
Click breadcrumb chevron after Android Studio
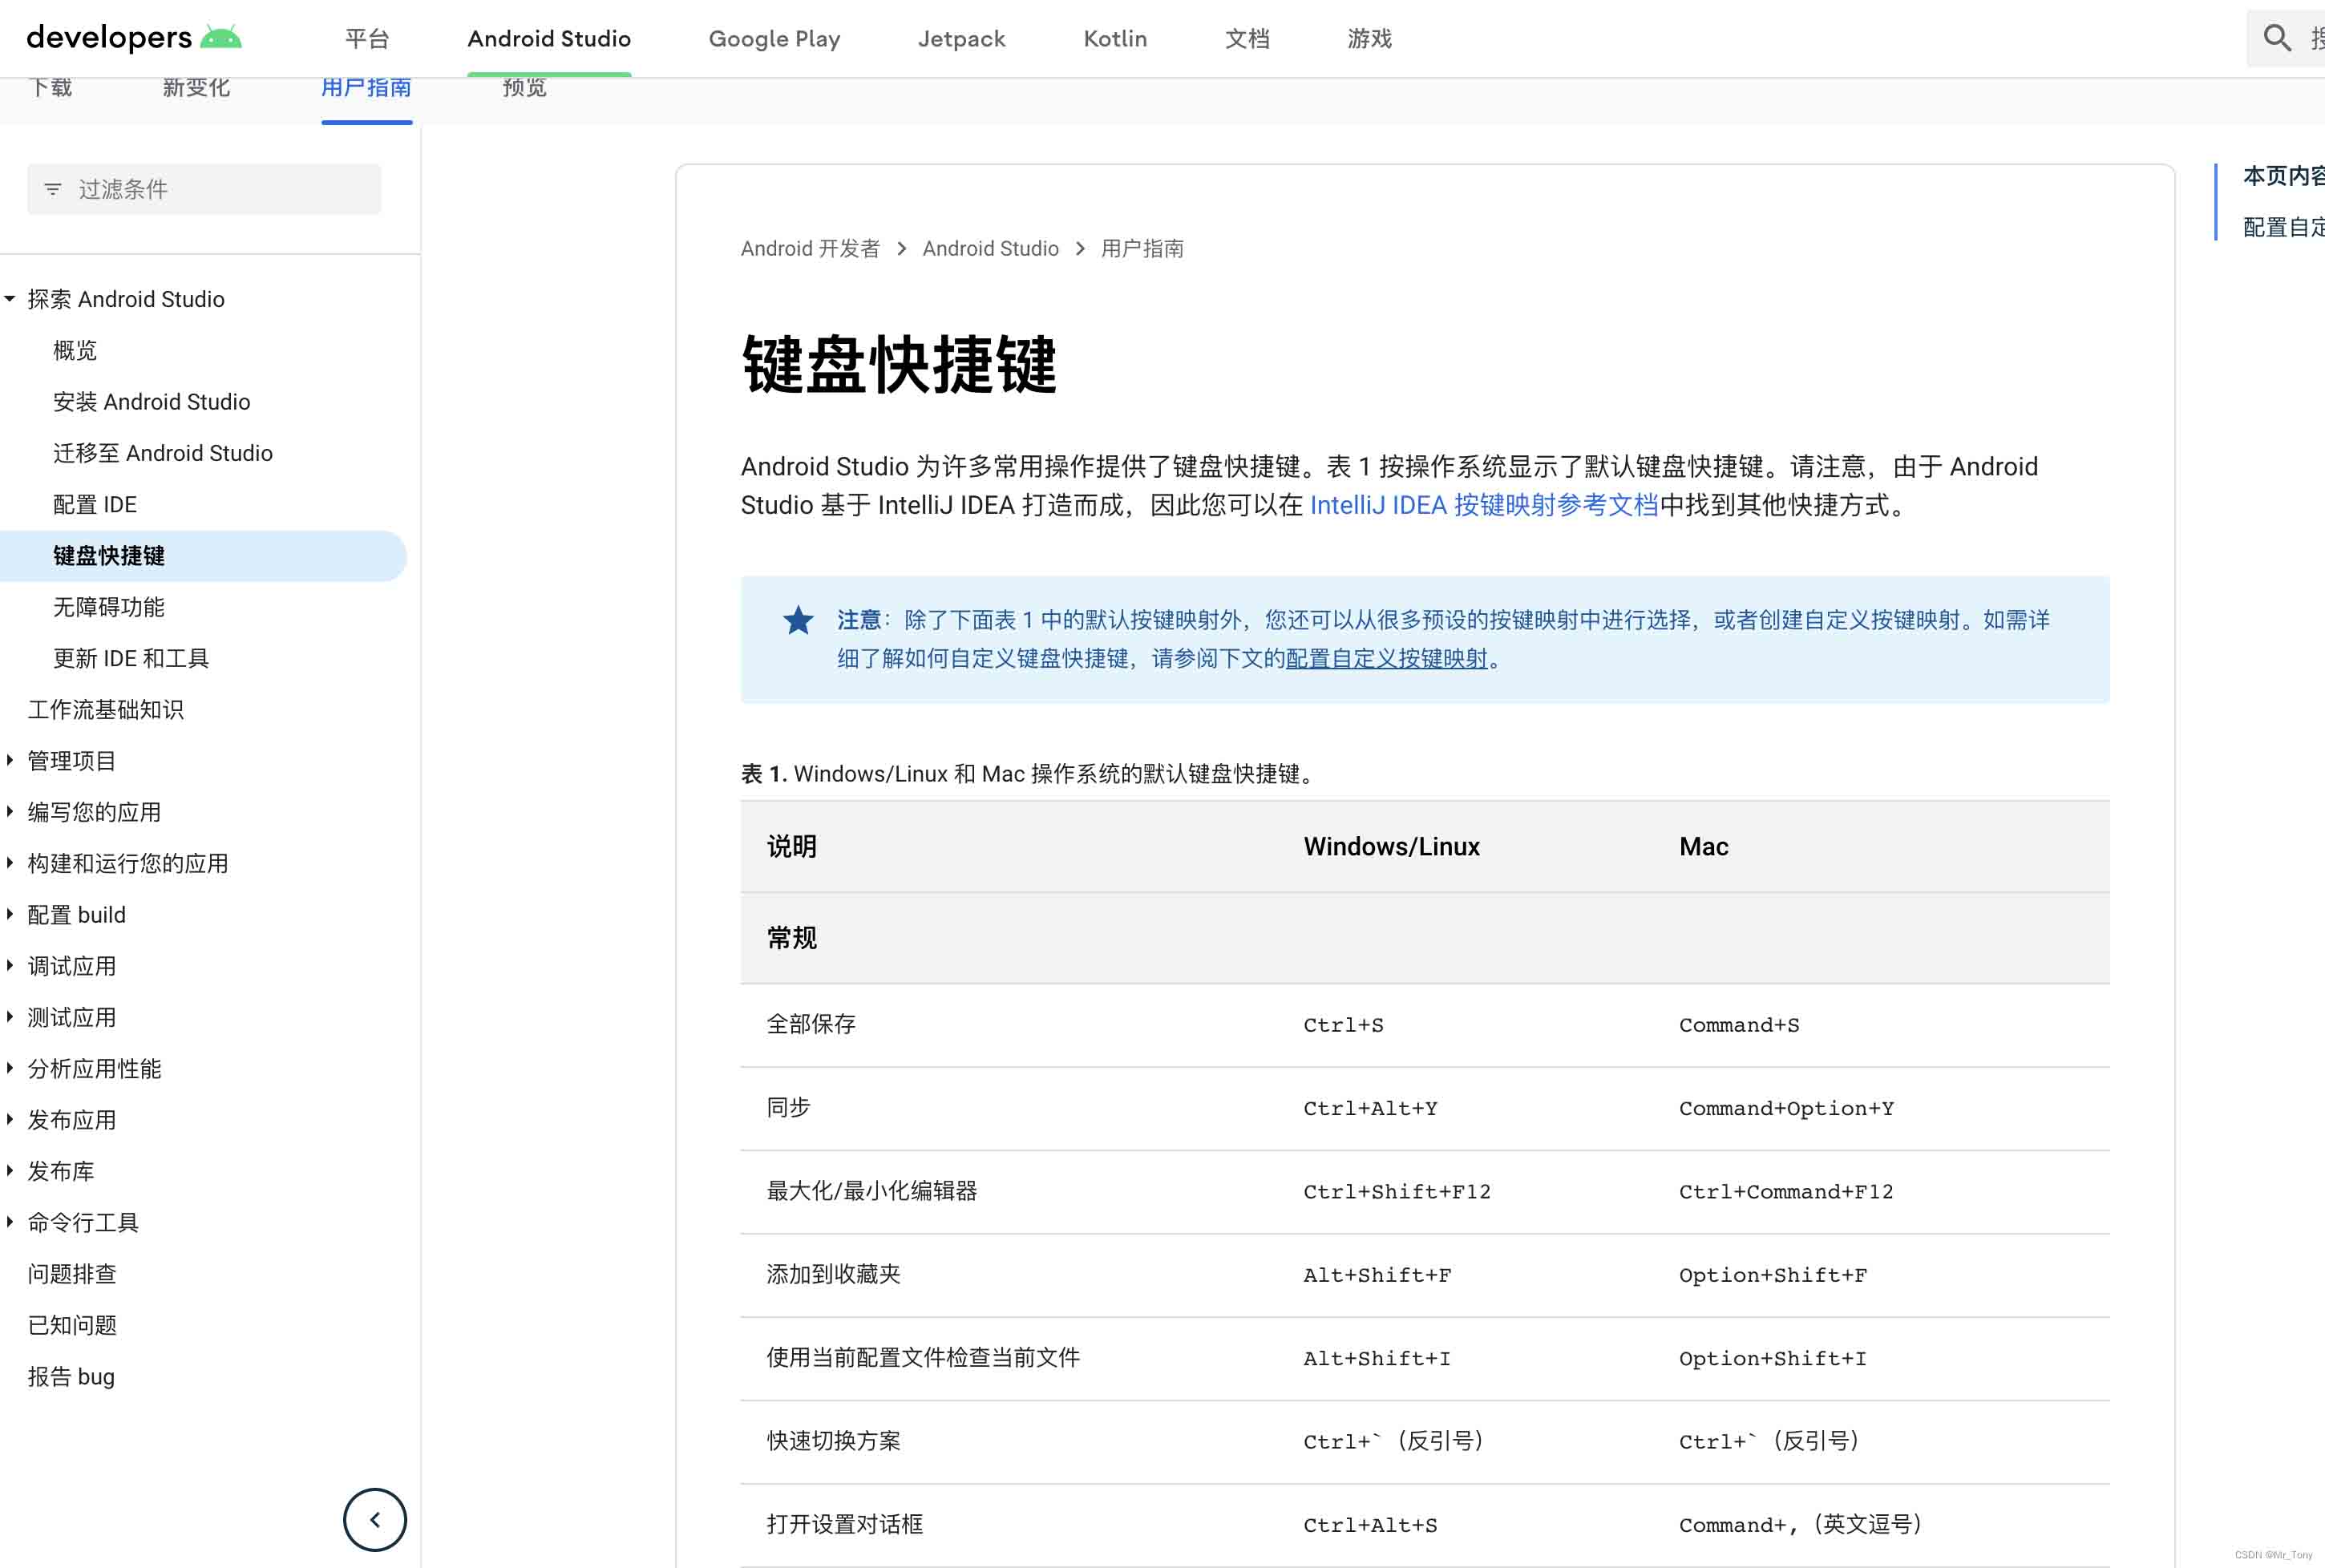coord(1080,249)
